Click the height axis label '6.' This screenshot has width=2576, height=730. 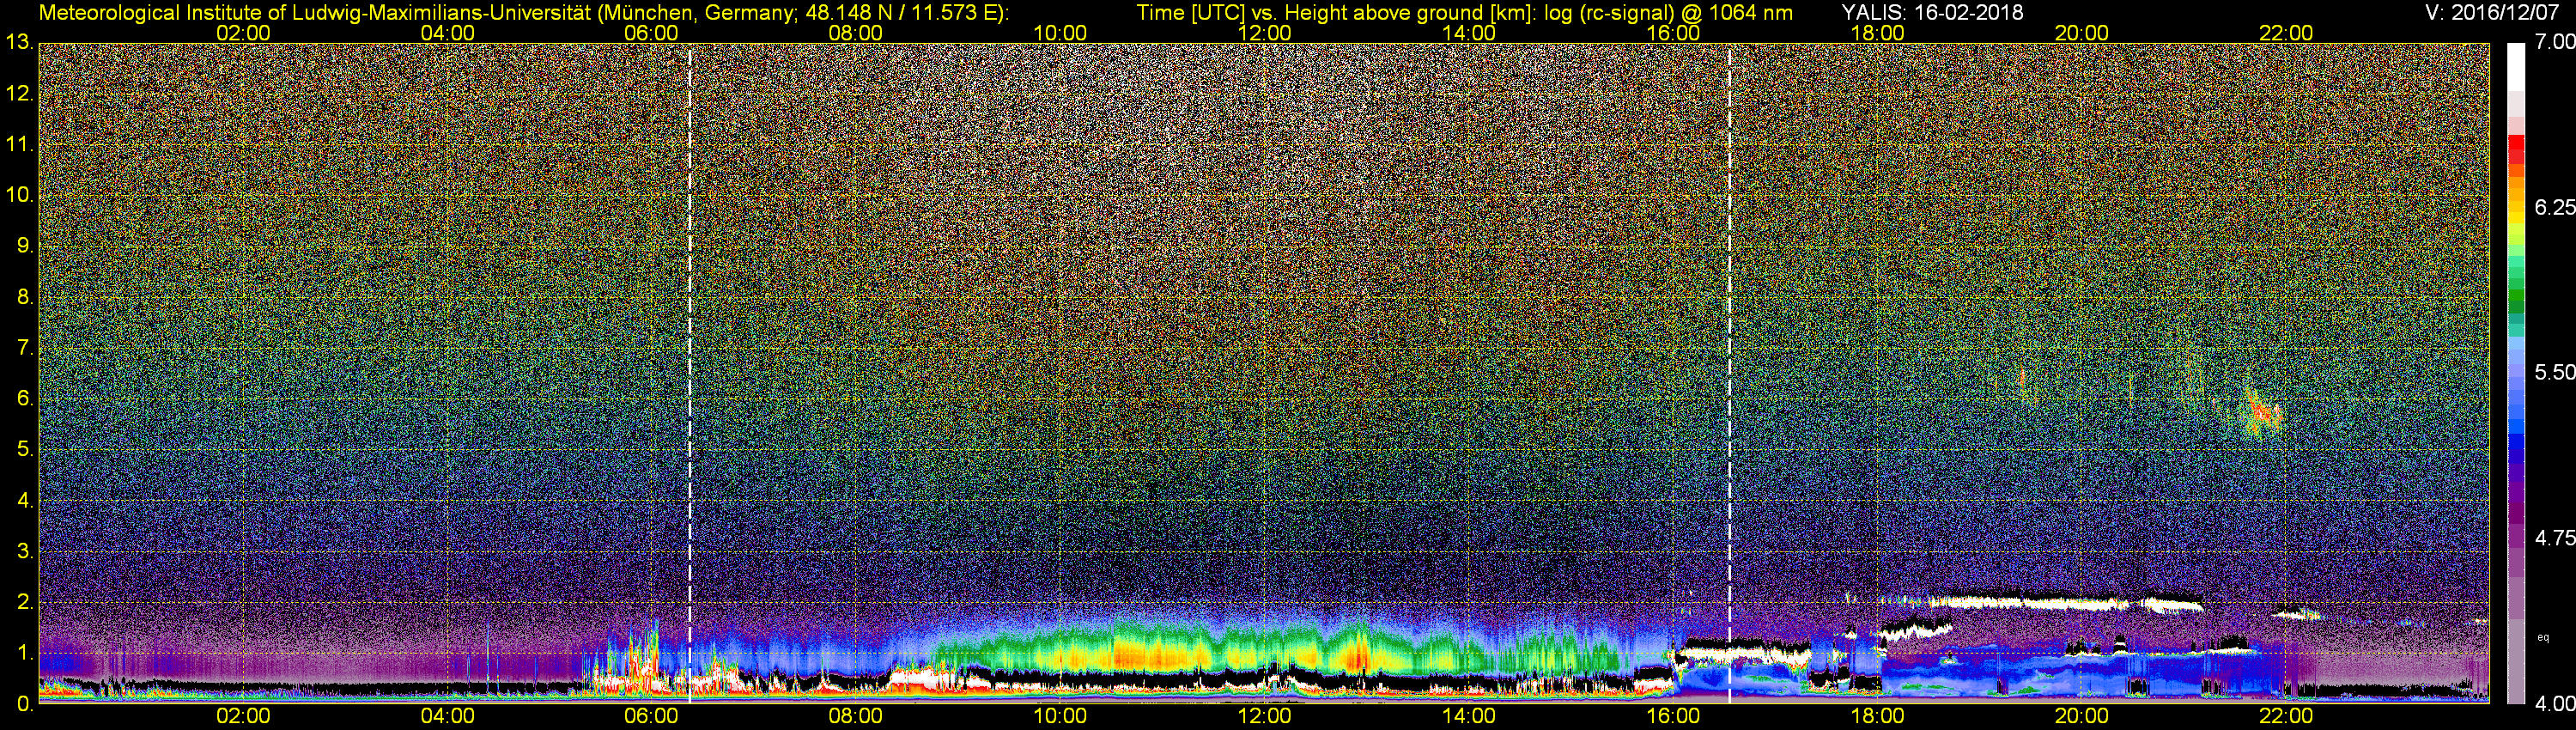coord(24,398)
